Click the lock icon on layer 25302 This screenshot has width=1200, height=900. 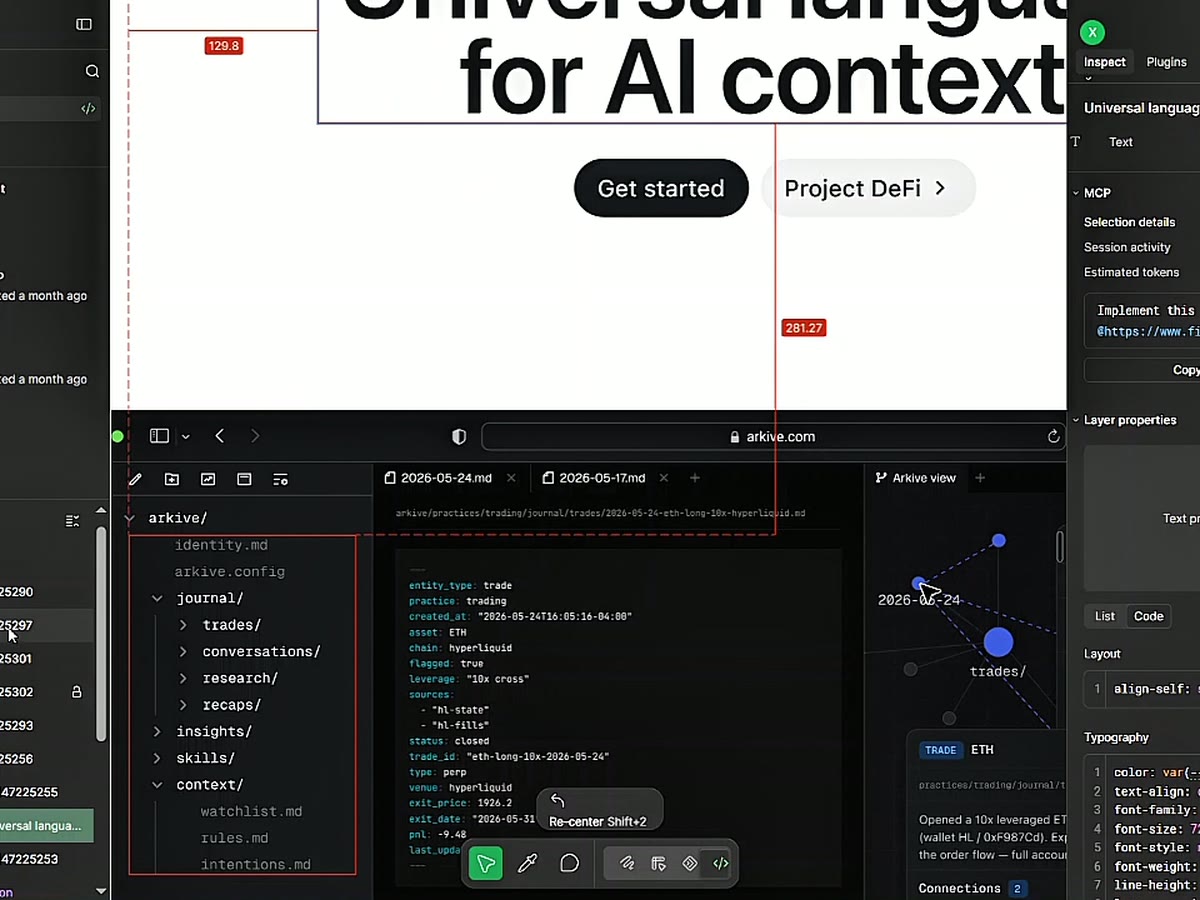(77, 692)
